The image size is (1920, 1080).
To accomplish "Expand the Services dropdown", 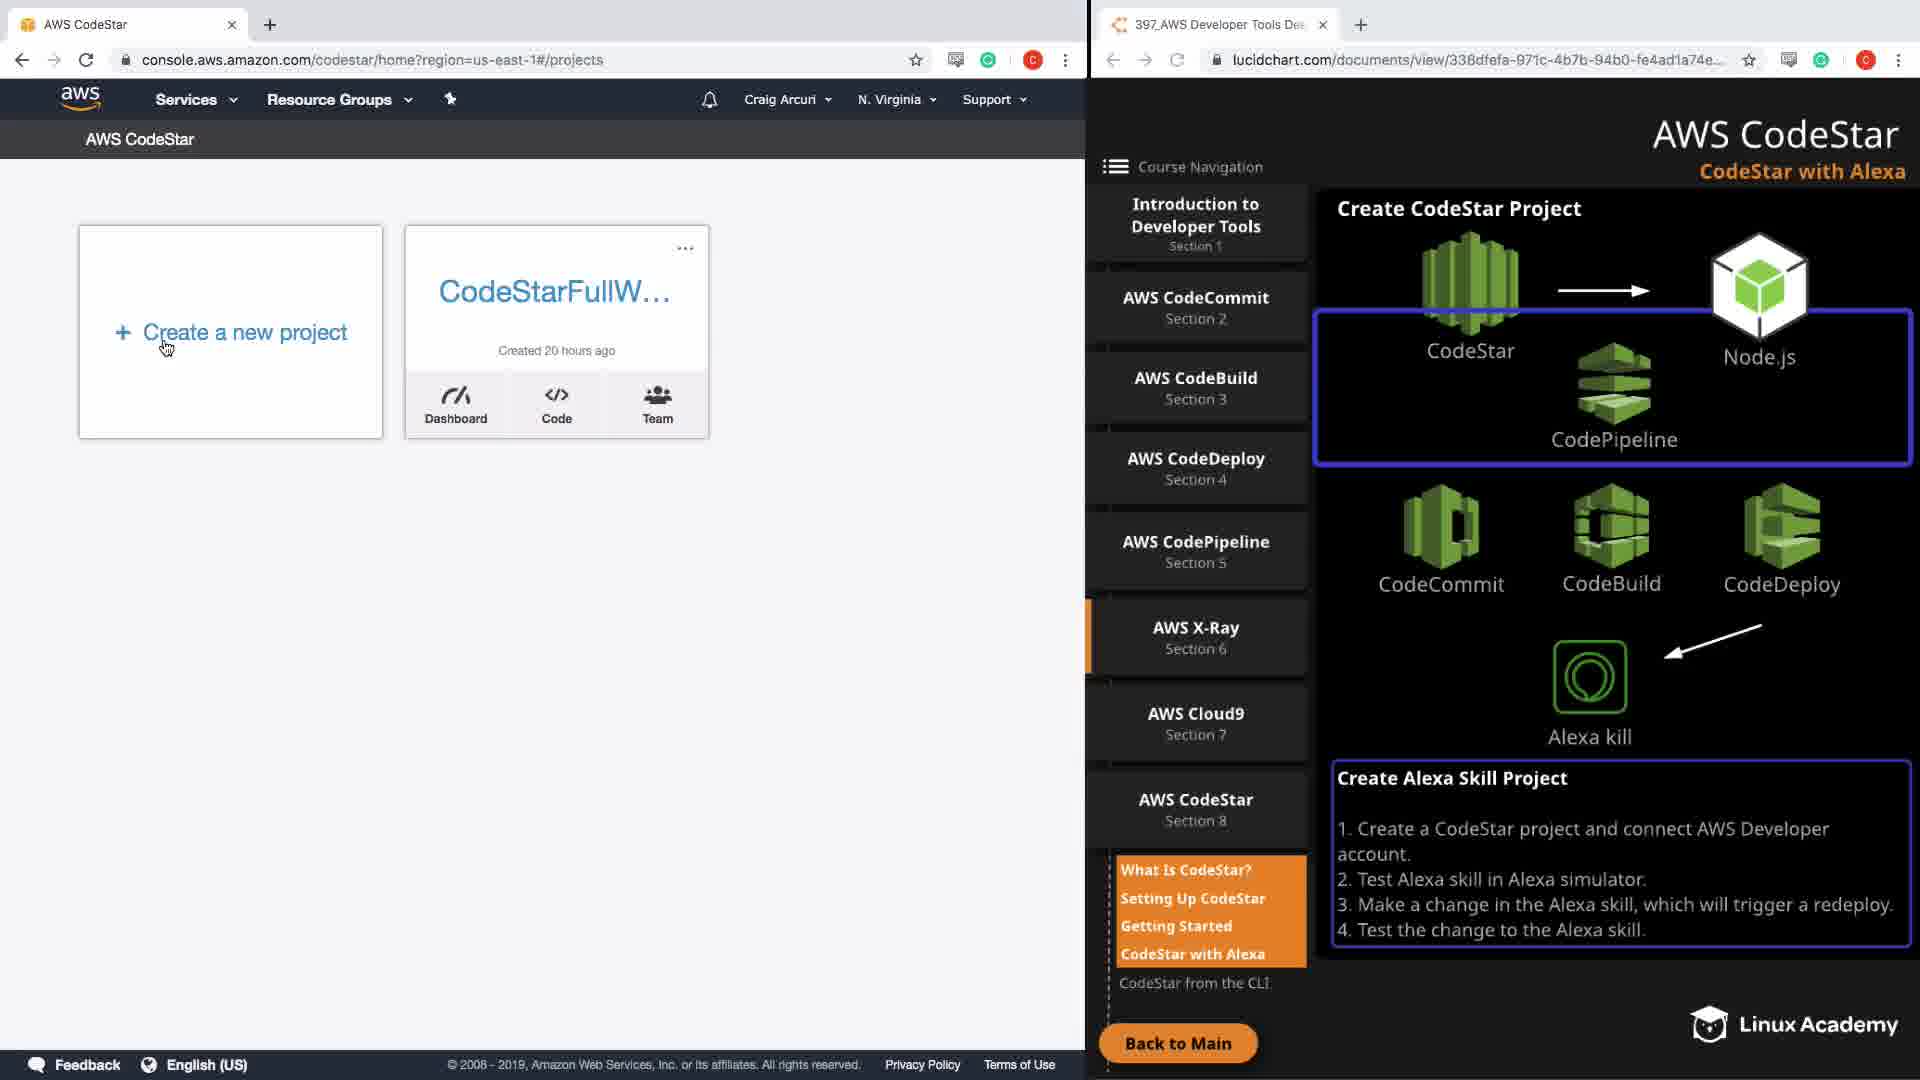I will 196,100.
